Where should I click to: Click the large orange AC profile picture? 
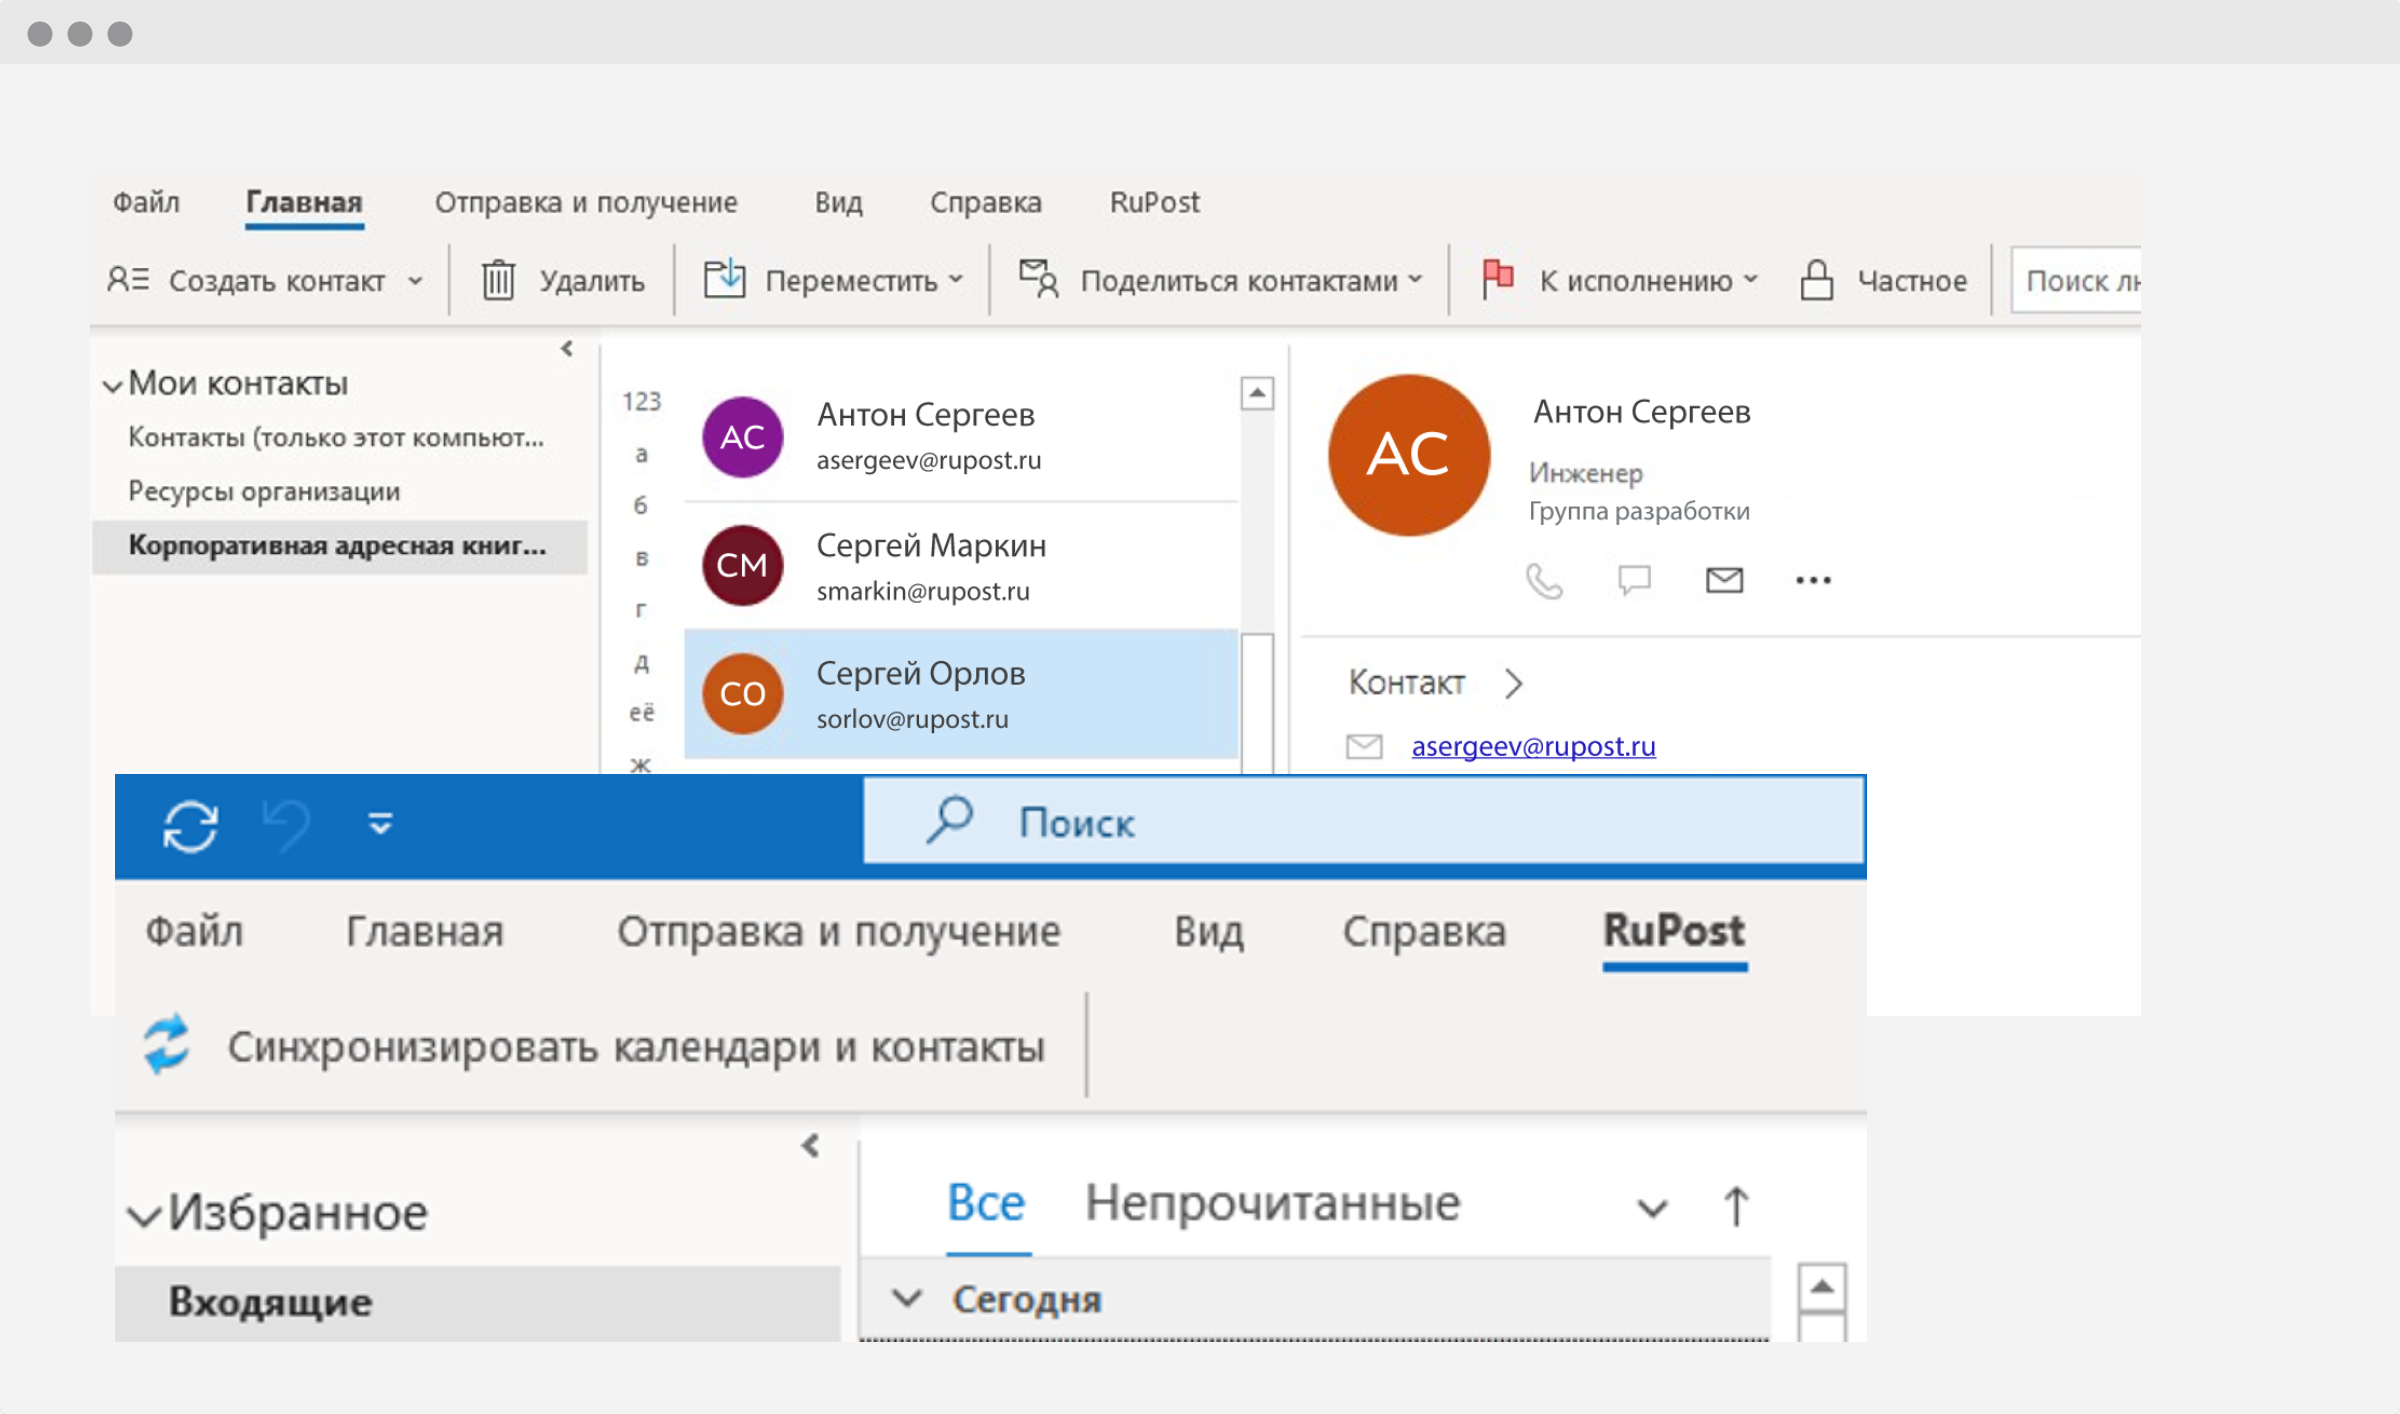coord(1408,455)
